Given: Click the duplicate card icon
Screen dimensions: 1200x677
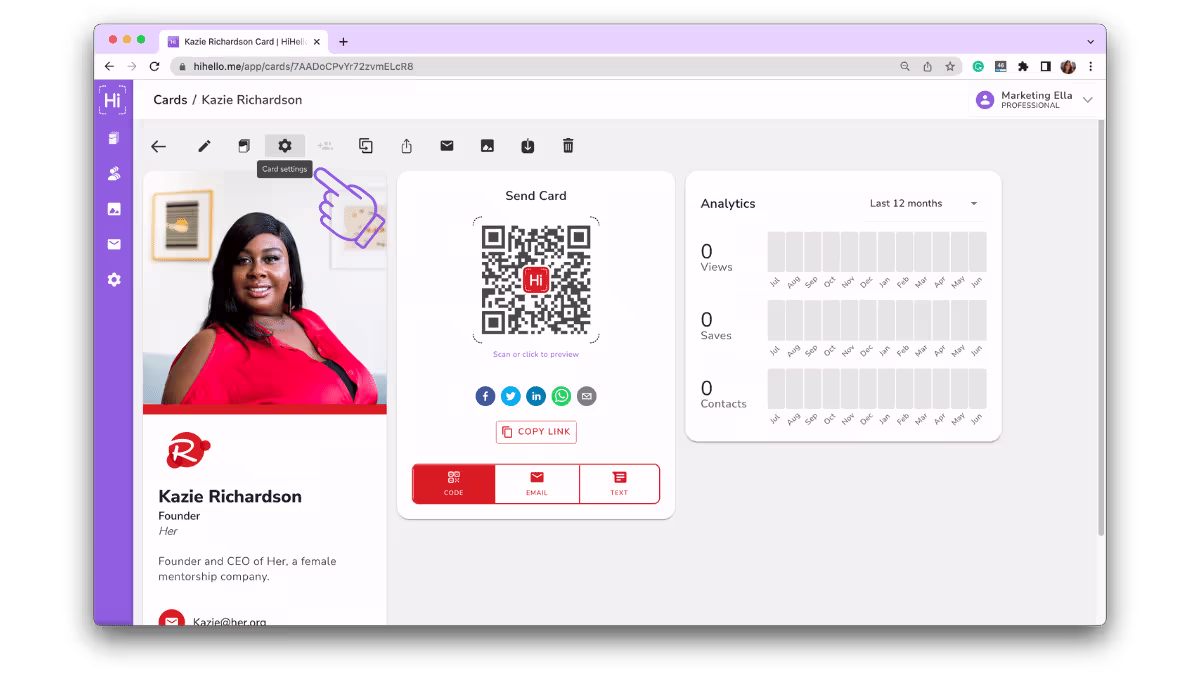Looking at the screenshot, I should coord(366,146).
